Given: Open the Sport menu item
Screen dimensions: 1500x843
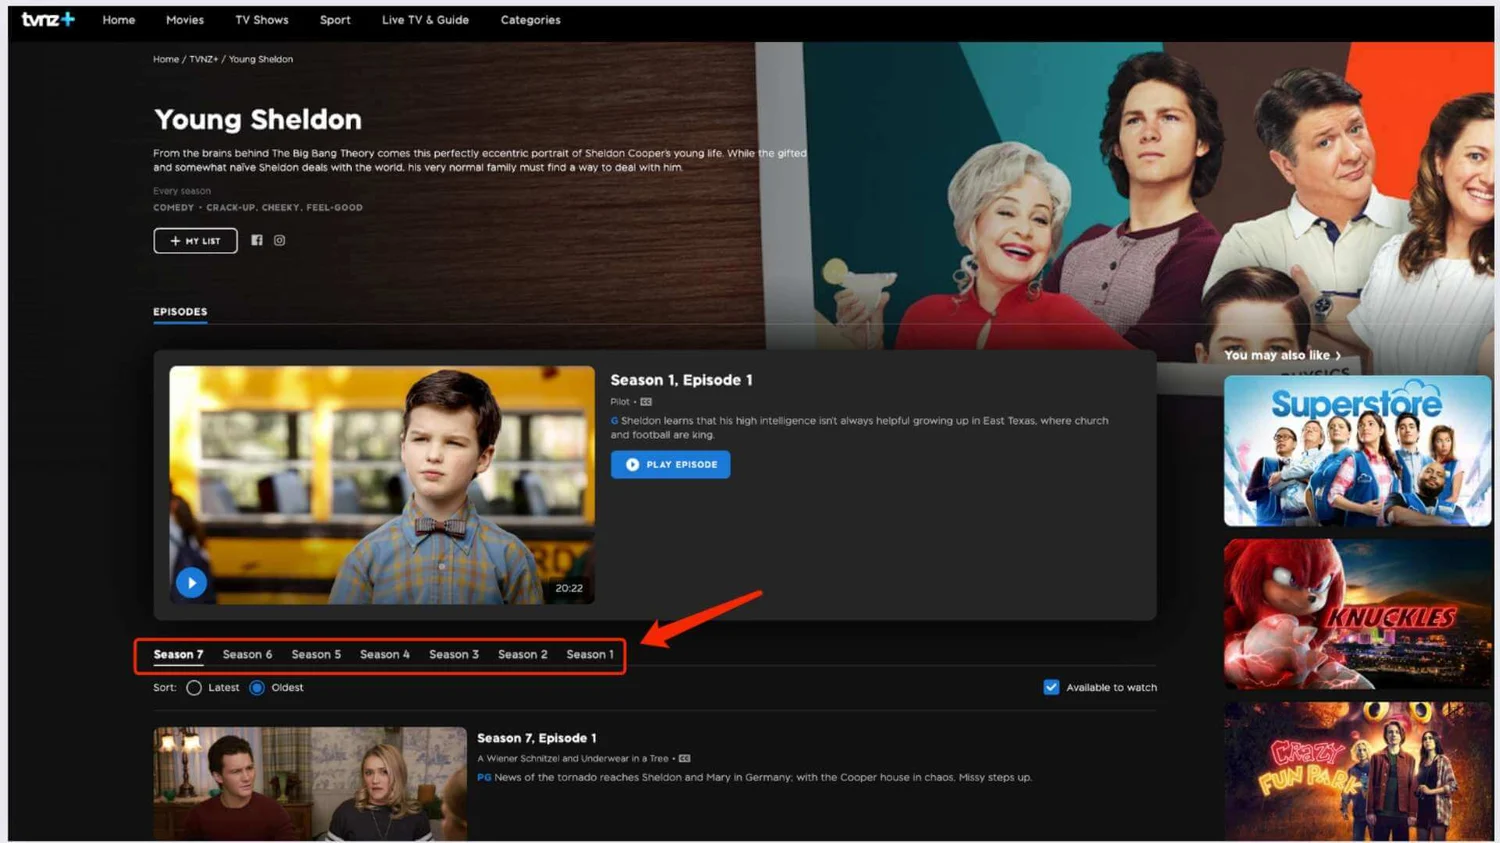Looking at the screenshot, I should tap(335, 20).
